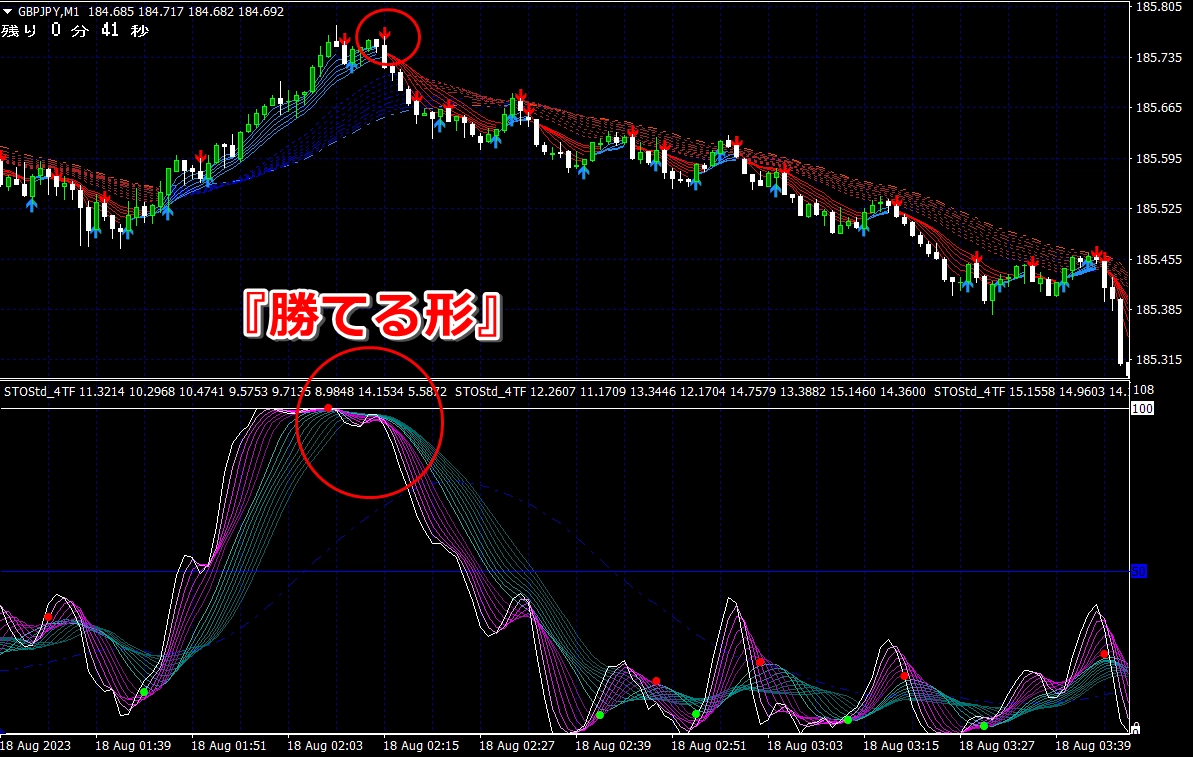Click the blue 50 level marker

1138,571
